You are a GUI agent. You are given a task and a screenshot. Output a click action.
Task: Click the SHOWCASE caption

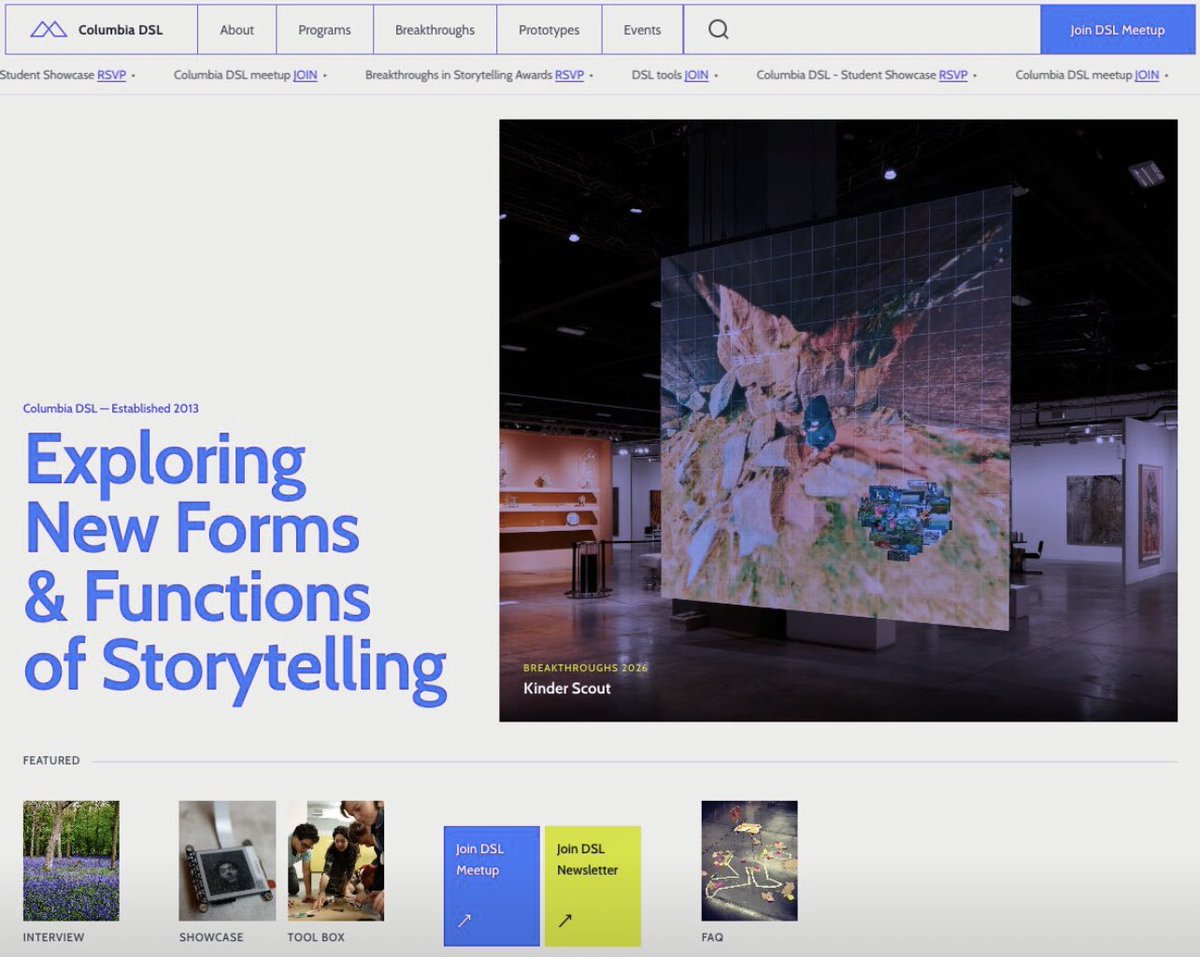click(211, 938)
